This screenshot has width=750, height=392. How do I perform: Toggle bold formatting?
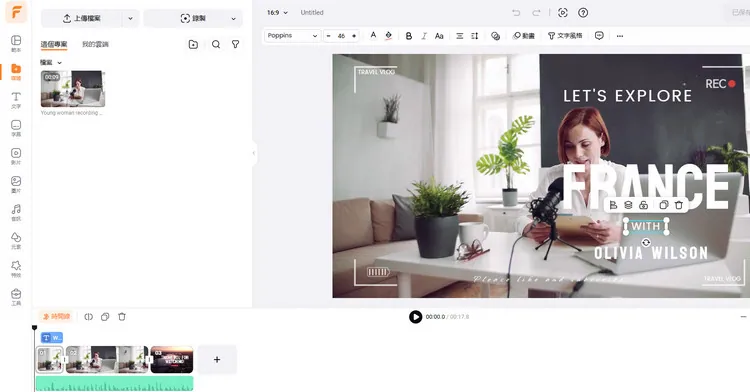tap(408, 36)
